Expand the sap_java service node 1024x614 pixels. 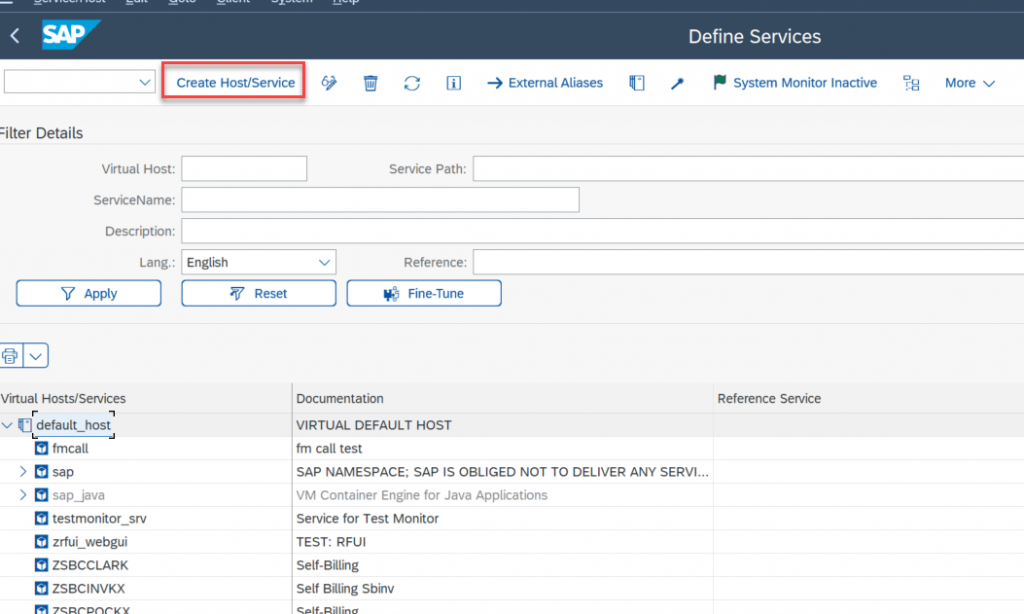(23, 495)
